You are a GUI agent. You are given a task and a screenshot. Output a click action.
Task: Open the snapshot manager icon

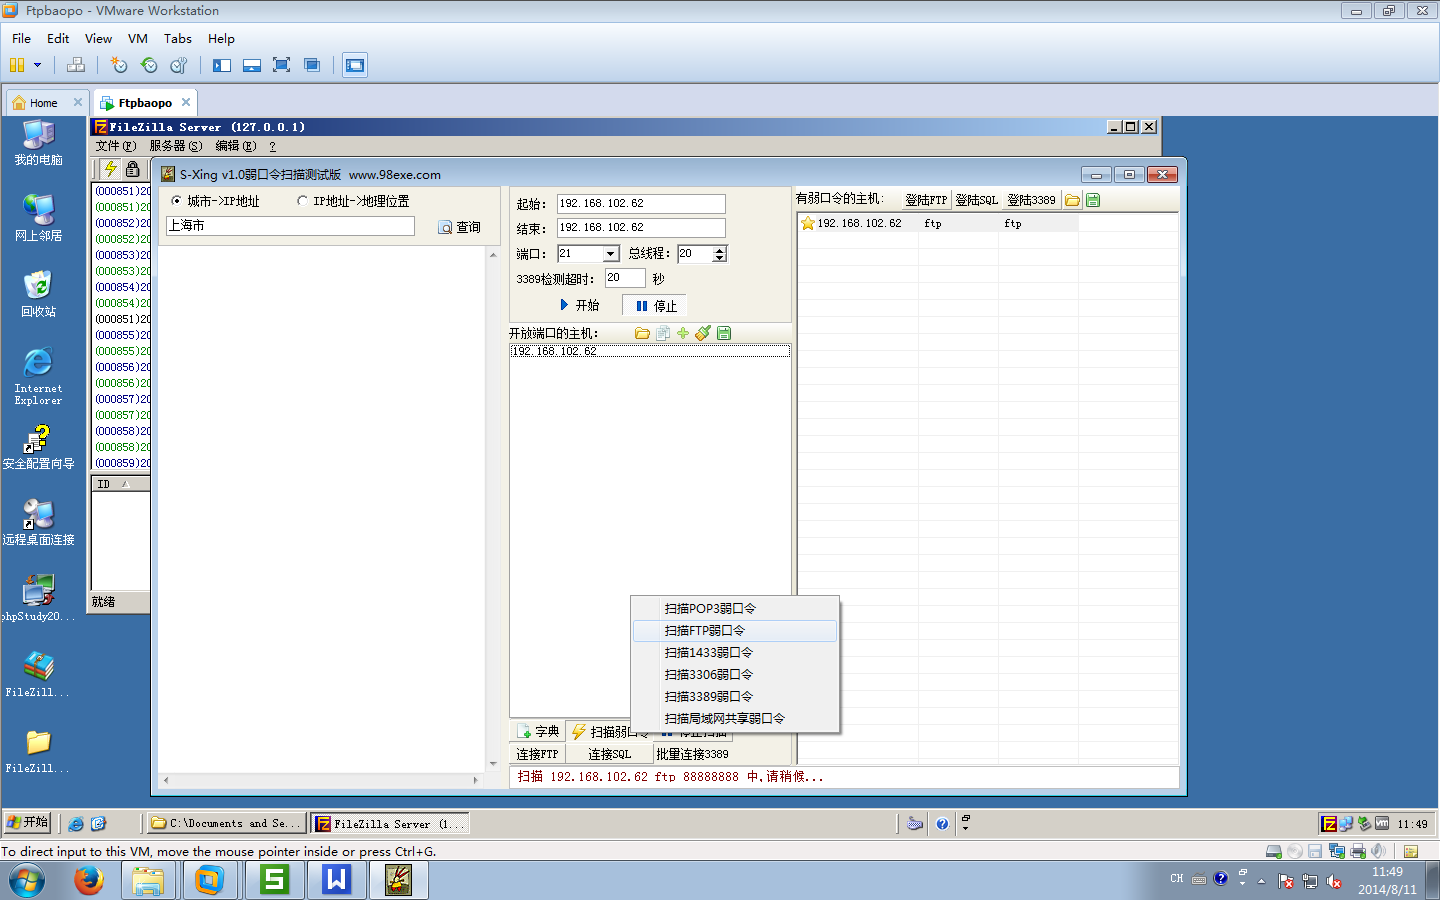click(179, 65)
